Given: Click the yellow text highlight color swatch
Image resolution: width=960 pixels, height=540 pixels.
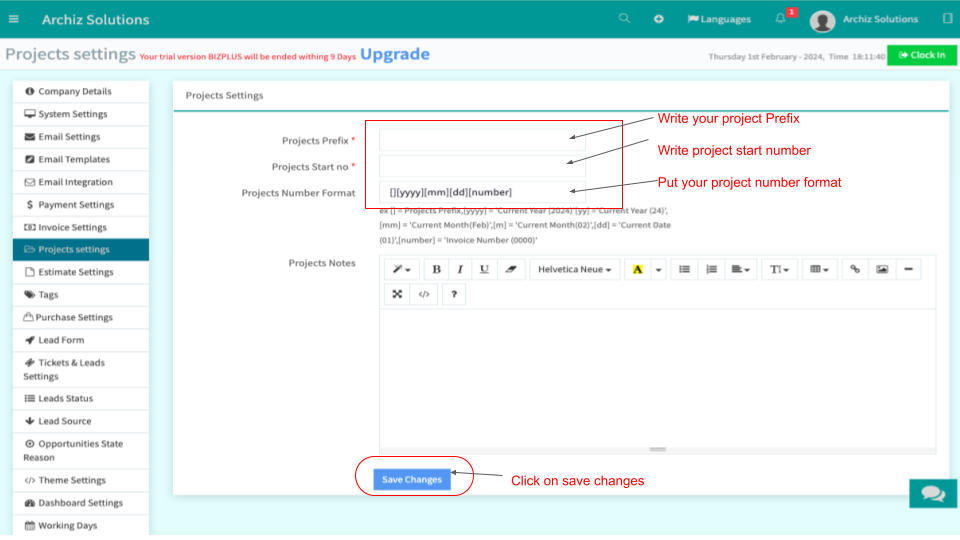Looking at the screenshot, I should [637, 269].
